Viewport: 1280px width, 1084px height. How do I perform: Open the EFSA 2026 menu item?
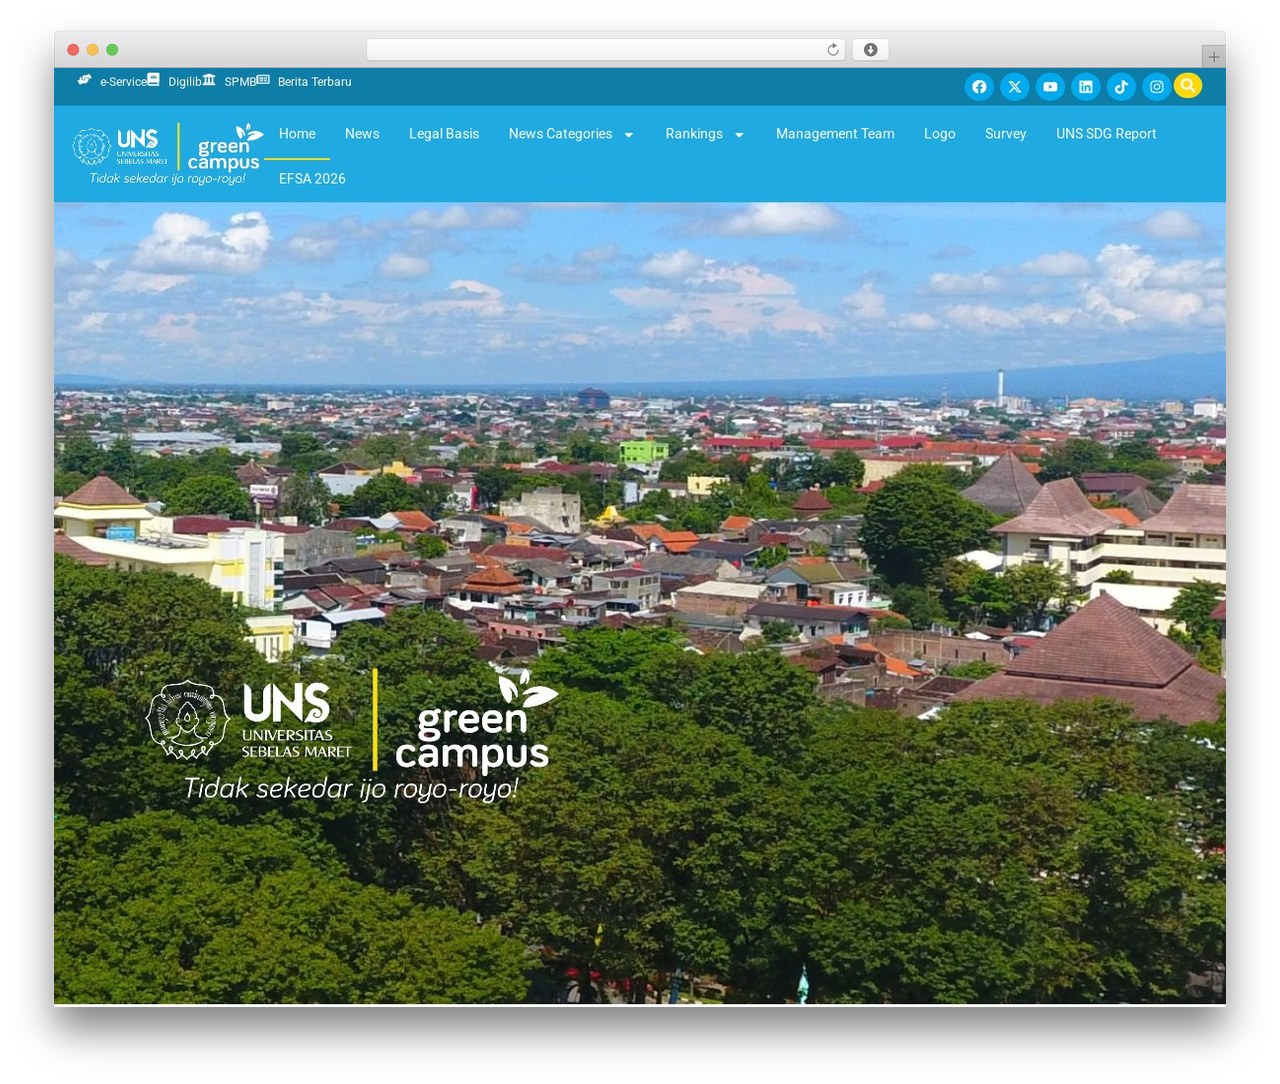[312, 179]
